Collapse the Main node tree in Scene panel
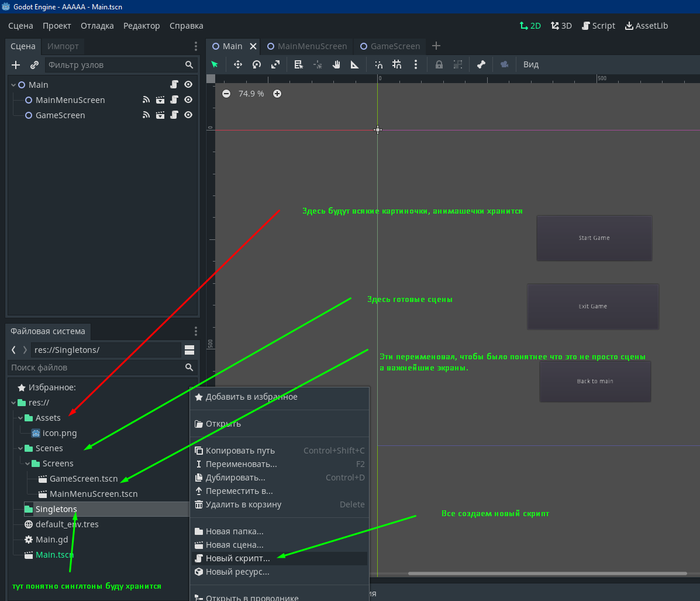The height and width of the screenshot is (601, 700). pos(12,85)
